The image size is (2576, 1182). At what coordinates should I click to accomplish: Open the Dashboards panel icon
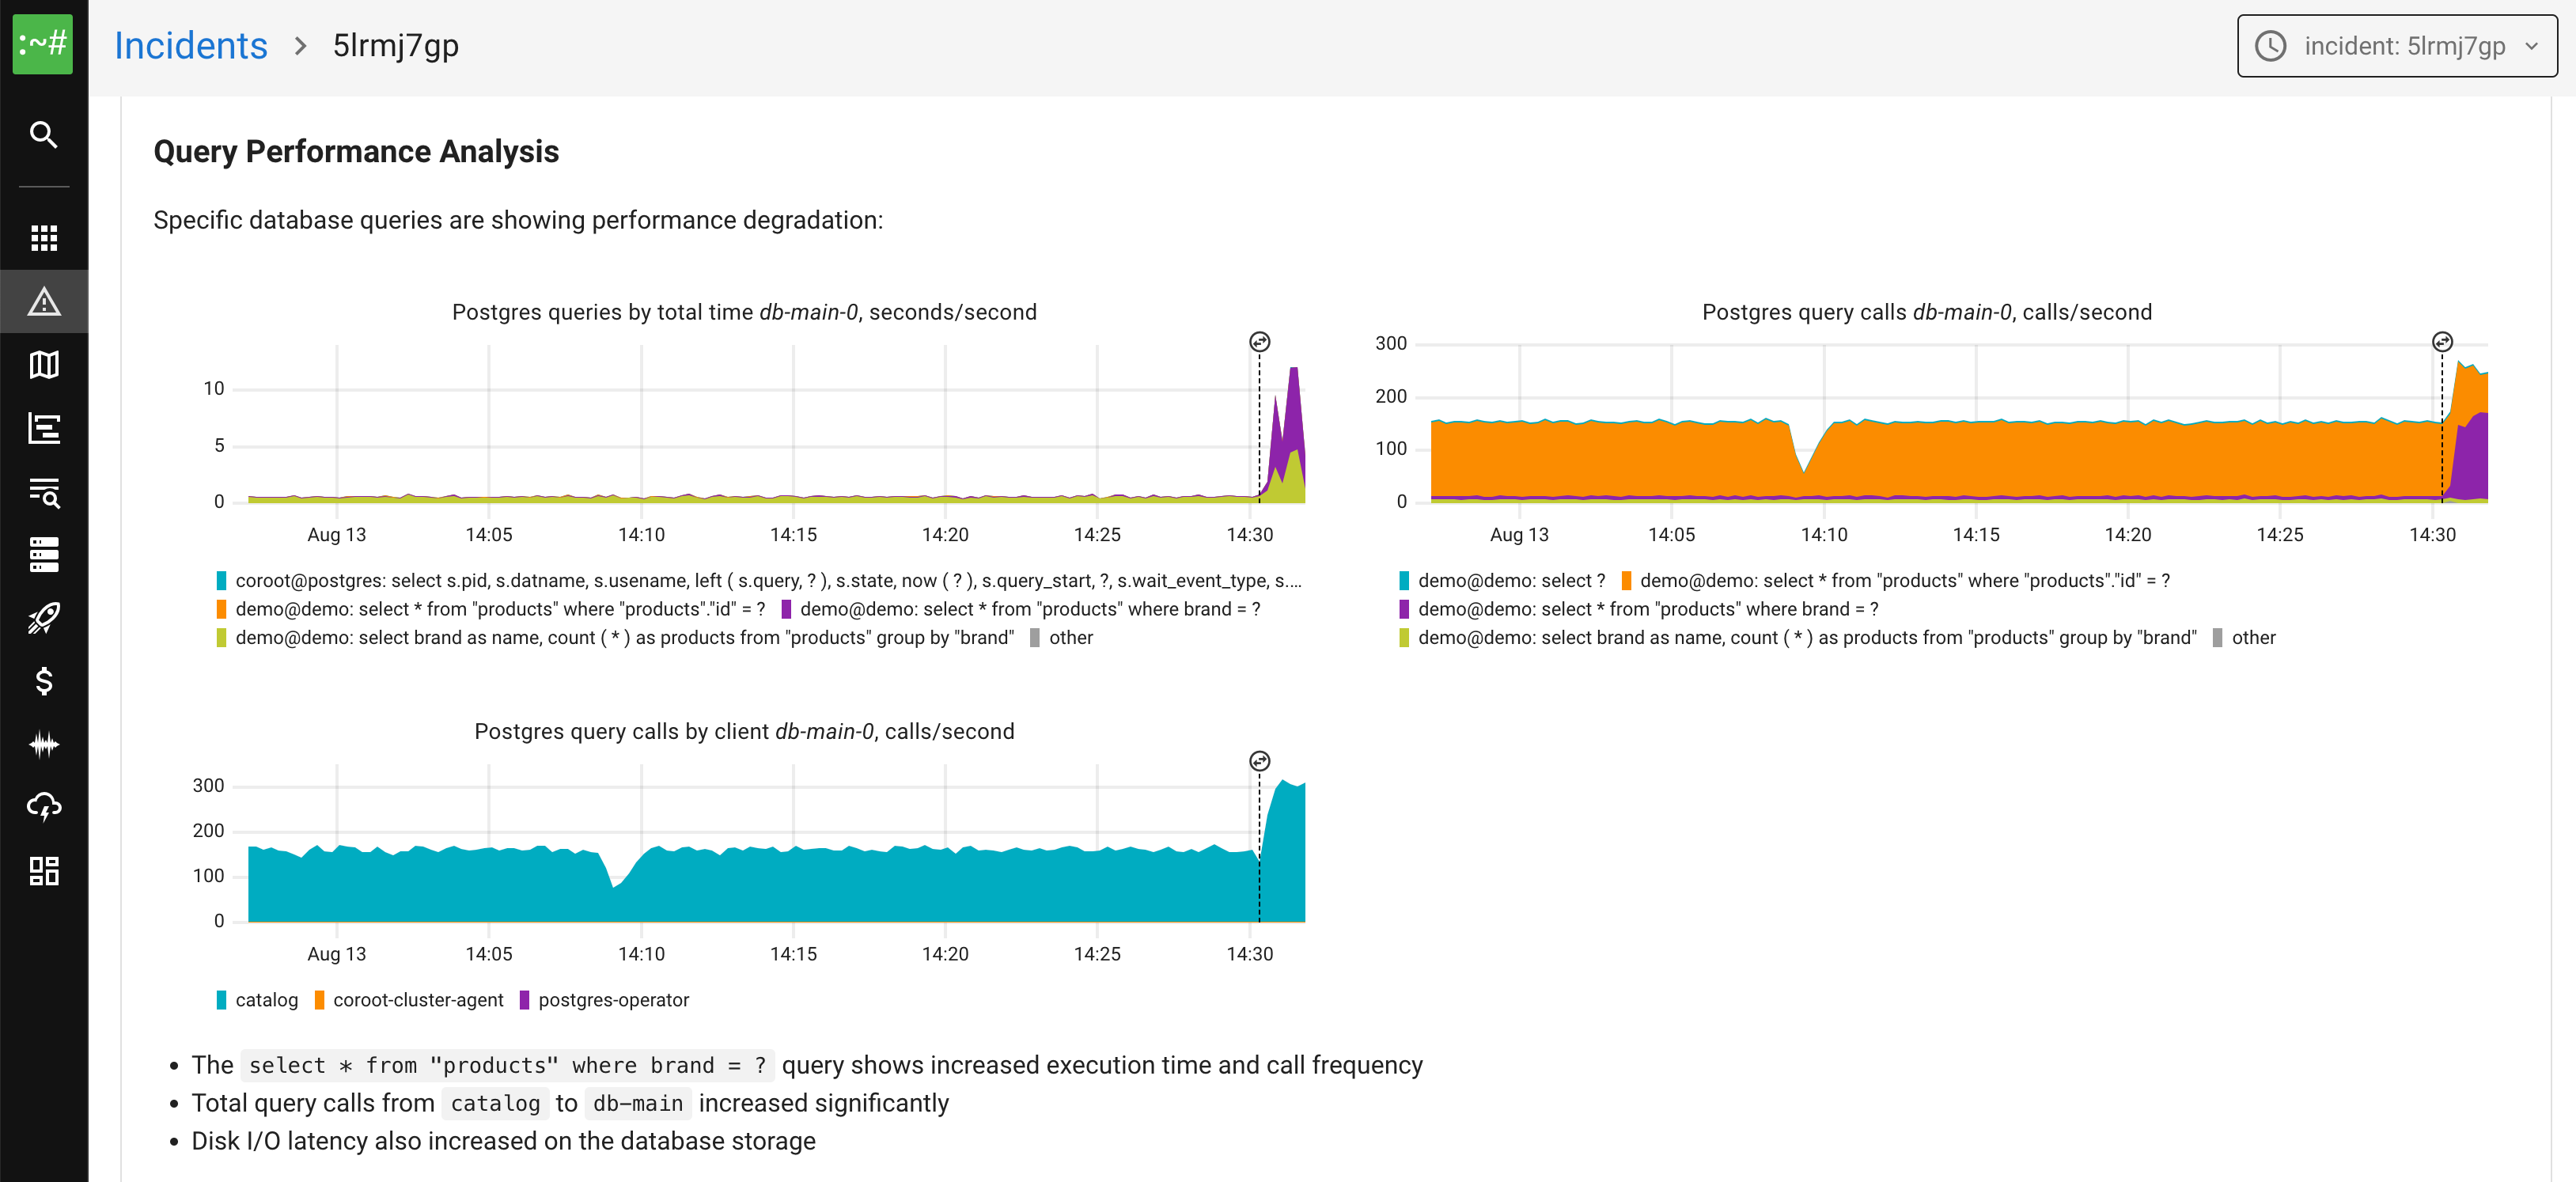[43, 870]
